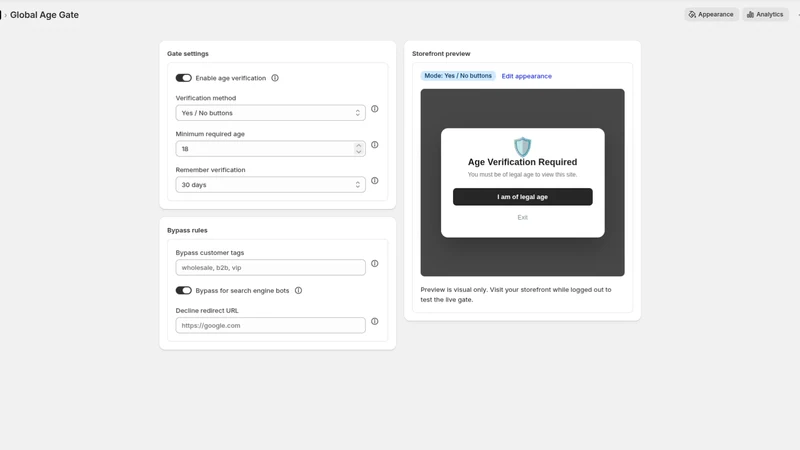Image resolution: width=800 pixels, height=450 pixels.
Task: Open the Analytics page button
Action: click(765, 14)
